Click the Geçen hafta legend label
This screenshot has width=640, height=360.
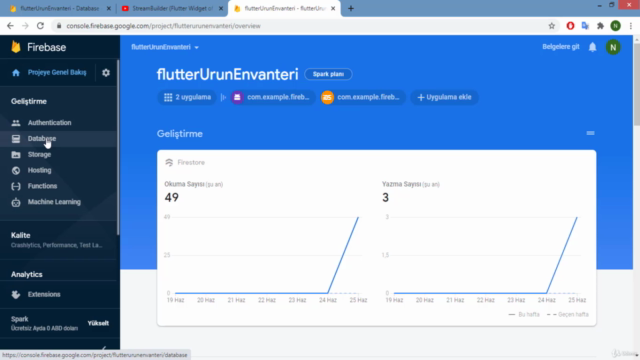[x=573, y=314]
